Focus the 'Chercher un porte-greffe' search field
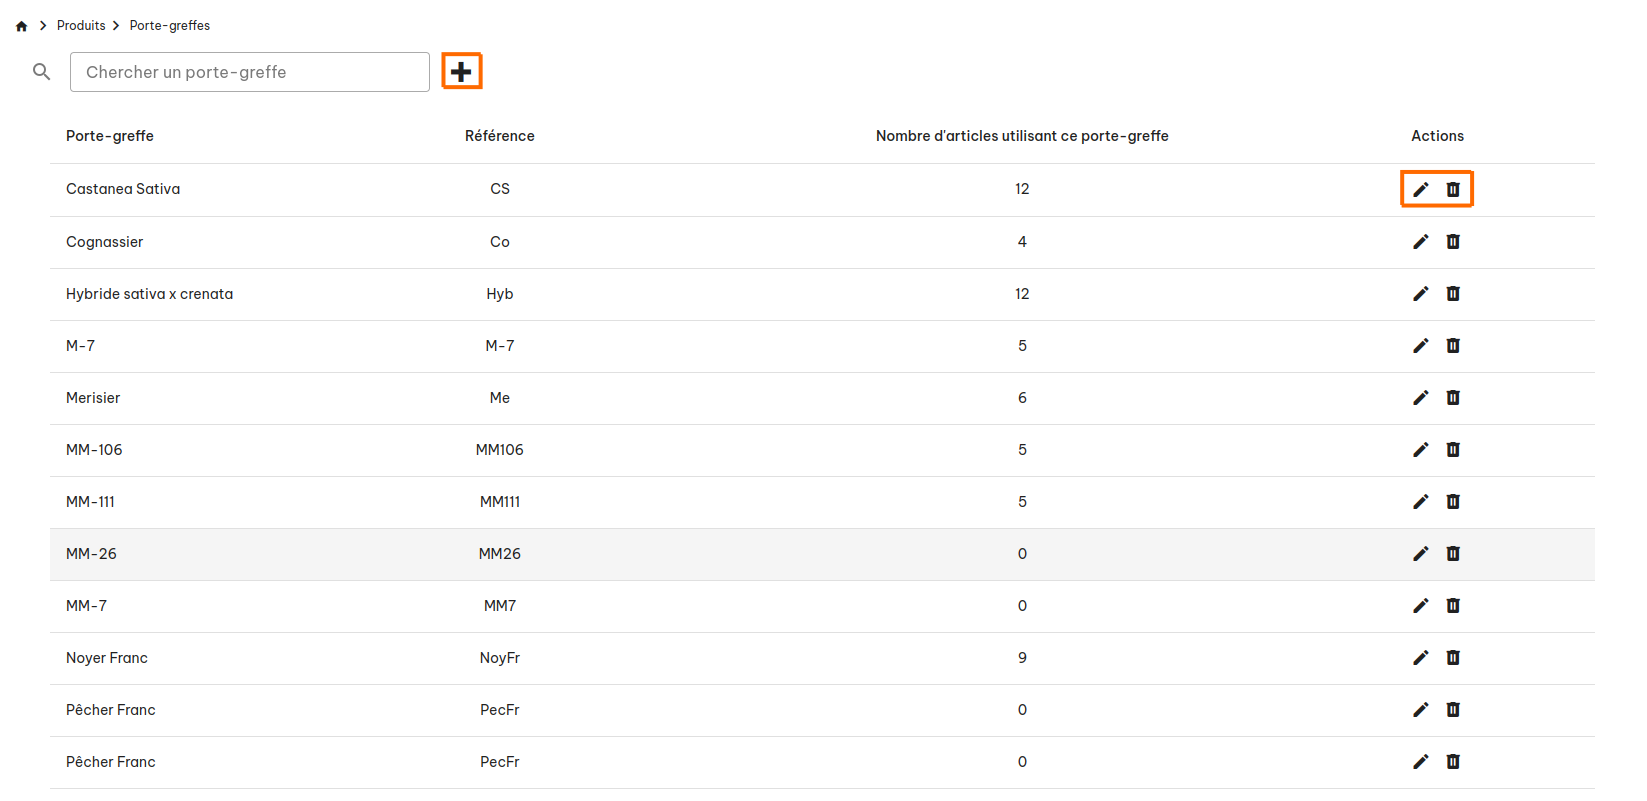 point(250,72)
